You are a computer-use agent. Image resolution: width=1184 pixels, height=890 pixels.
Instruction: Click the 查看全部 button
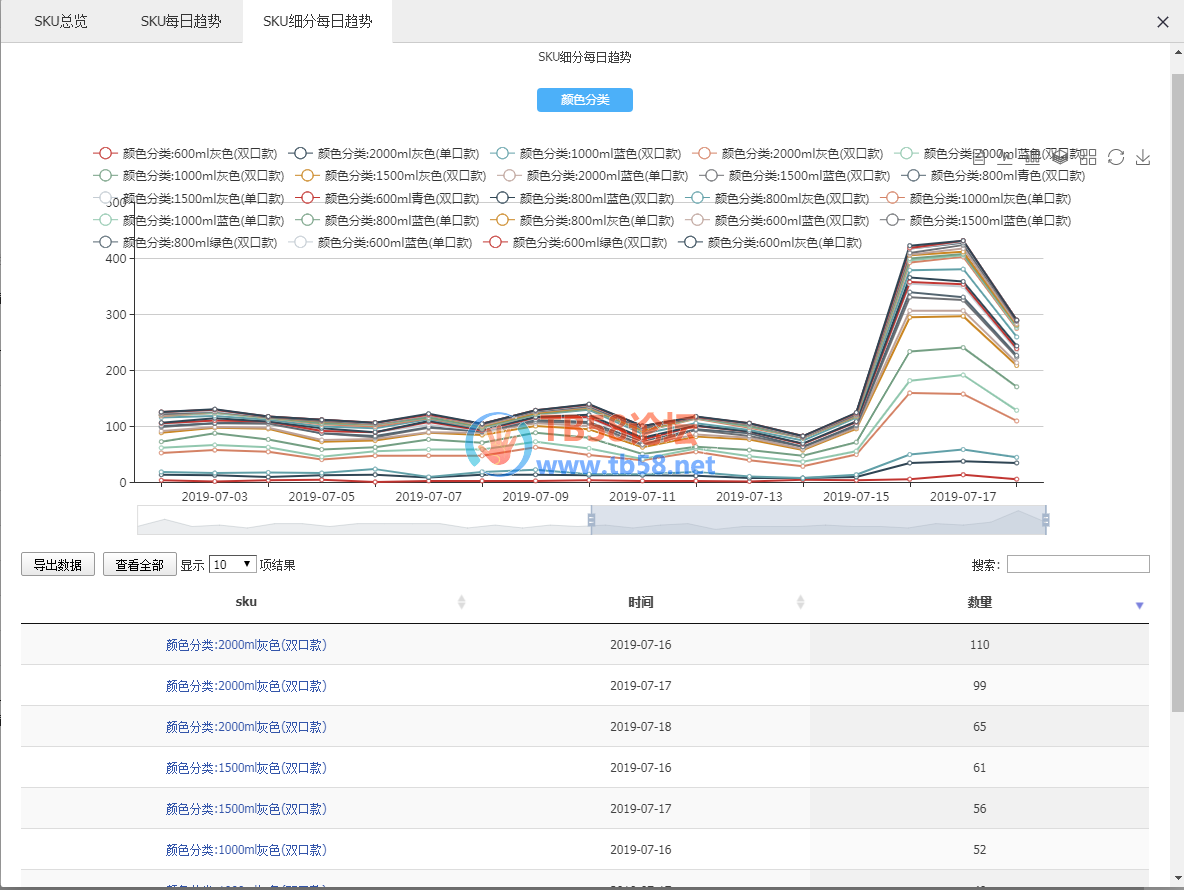(x=140, y=565)
